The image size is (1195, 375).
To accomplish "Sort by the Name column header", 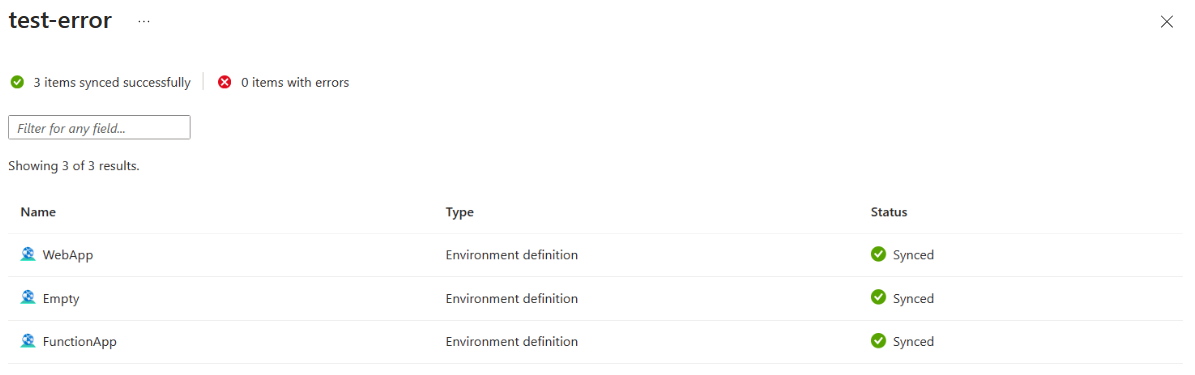I will click(38, 212).
